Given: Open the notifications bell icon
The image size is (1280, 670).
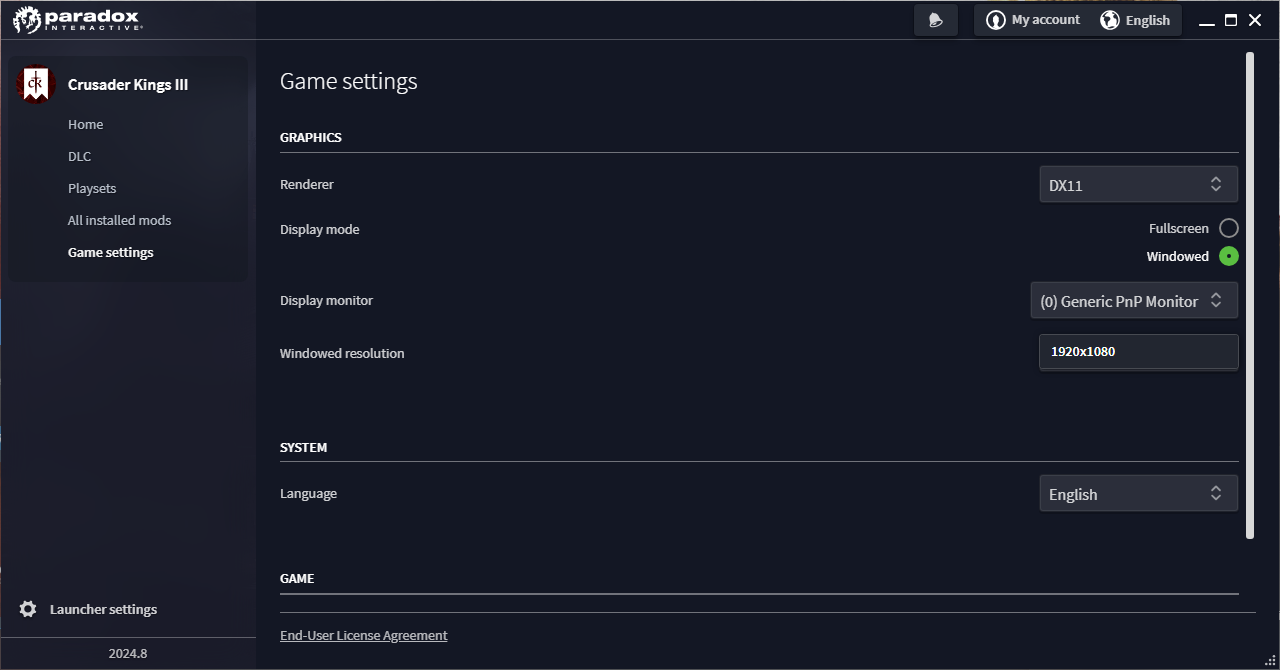Looking at the screenshot, I should pyautogui.click(x=936, y=20).
